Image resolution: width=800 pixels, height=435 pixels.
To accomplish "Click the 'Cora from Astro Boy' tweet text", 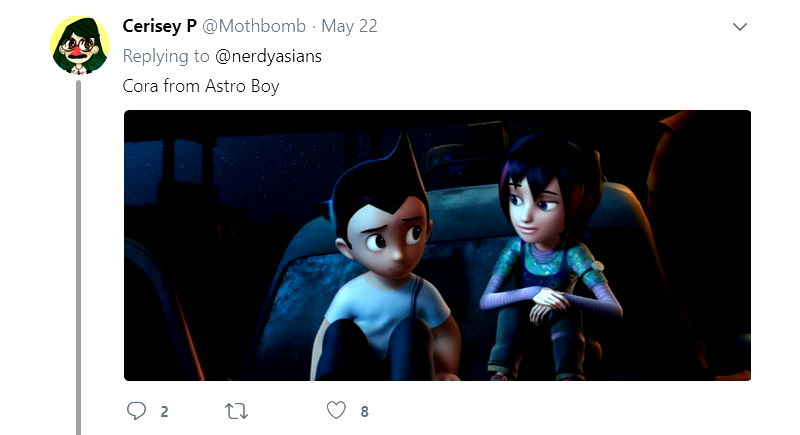I will [201, 86].
